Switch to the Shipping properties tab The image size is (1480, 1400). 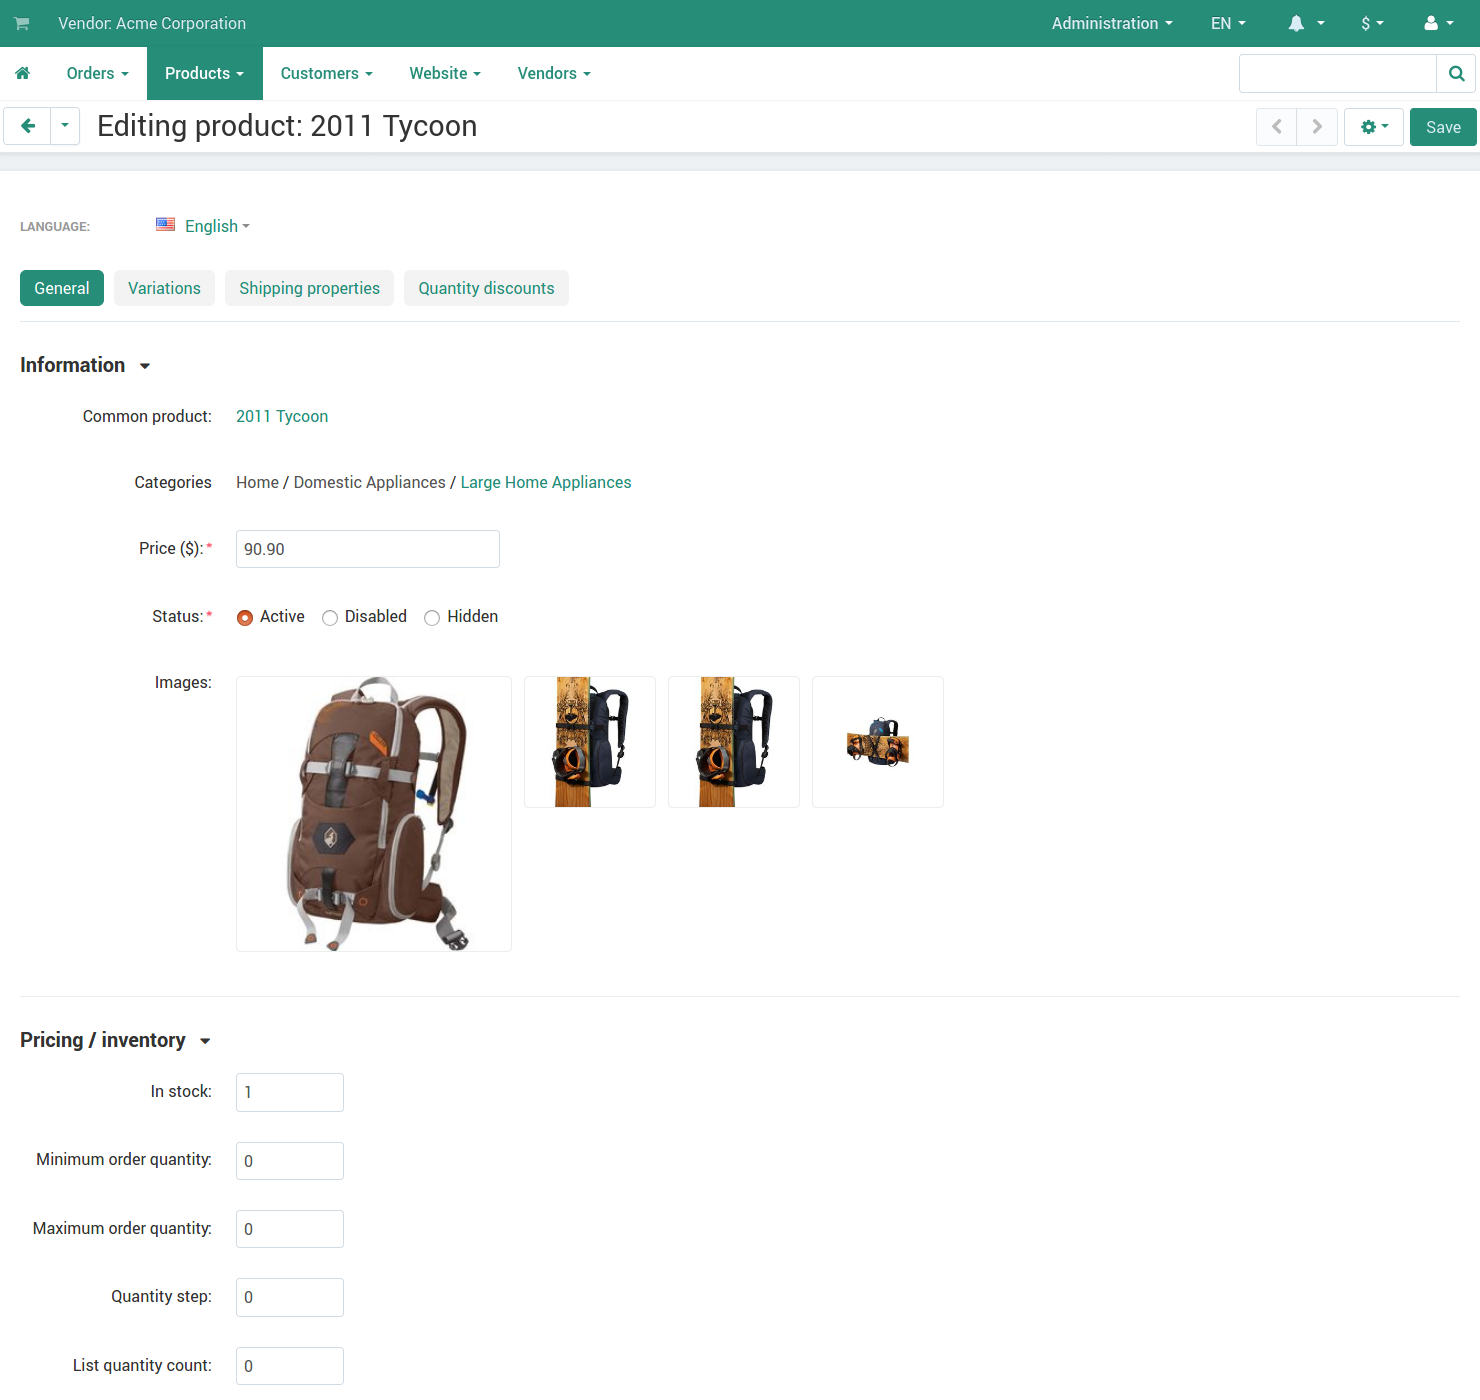point(309,288)
